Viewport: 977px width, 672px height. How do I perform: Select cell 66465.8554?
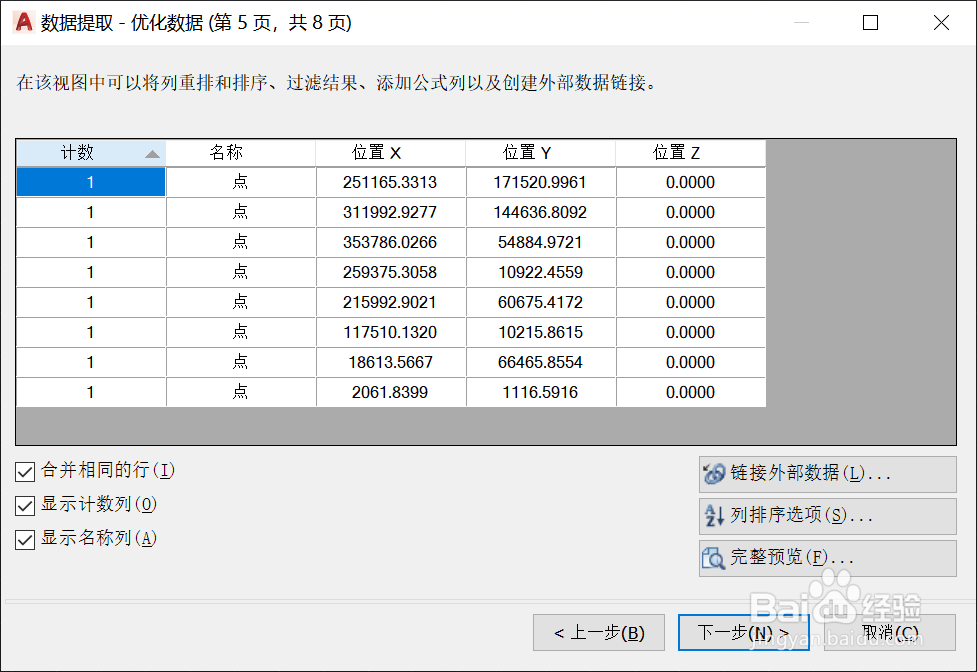(x=541, y=362)
